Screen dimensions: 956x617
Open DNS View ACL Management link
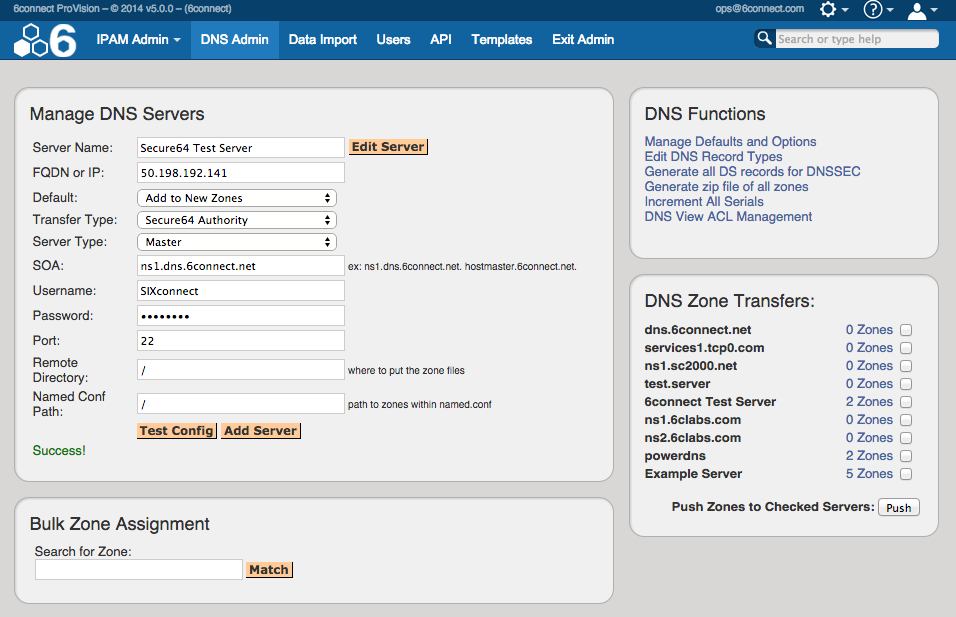point(728,216)
